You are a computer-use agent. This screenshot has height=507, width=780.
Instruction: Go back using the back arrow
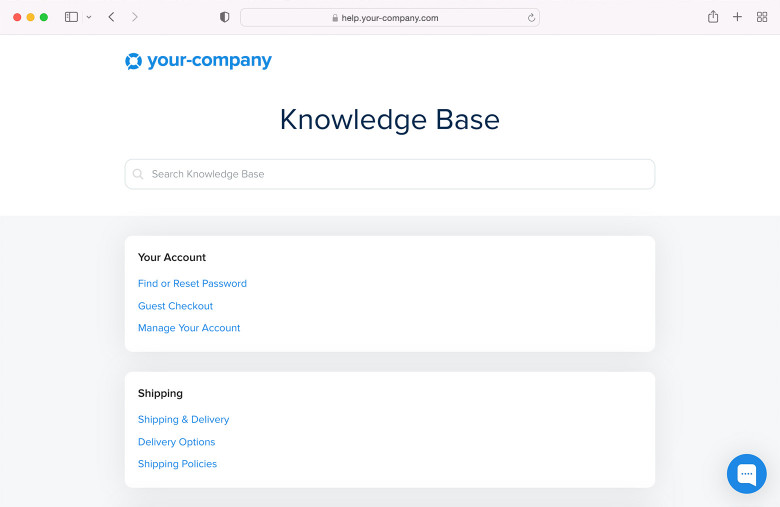(x=111, y=17)
